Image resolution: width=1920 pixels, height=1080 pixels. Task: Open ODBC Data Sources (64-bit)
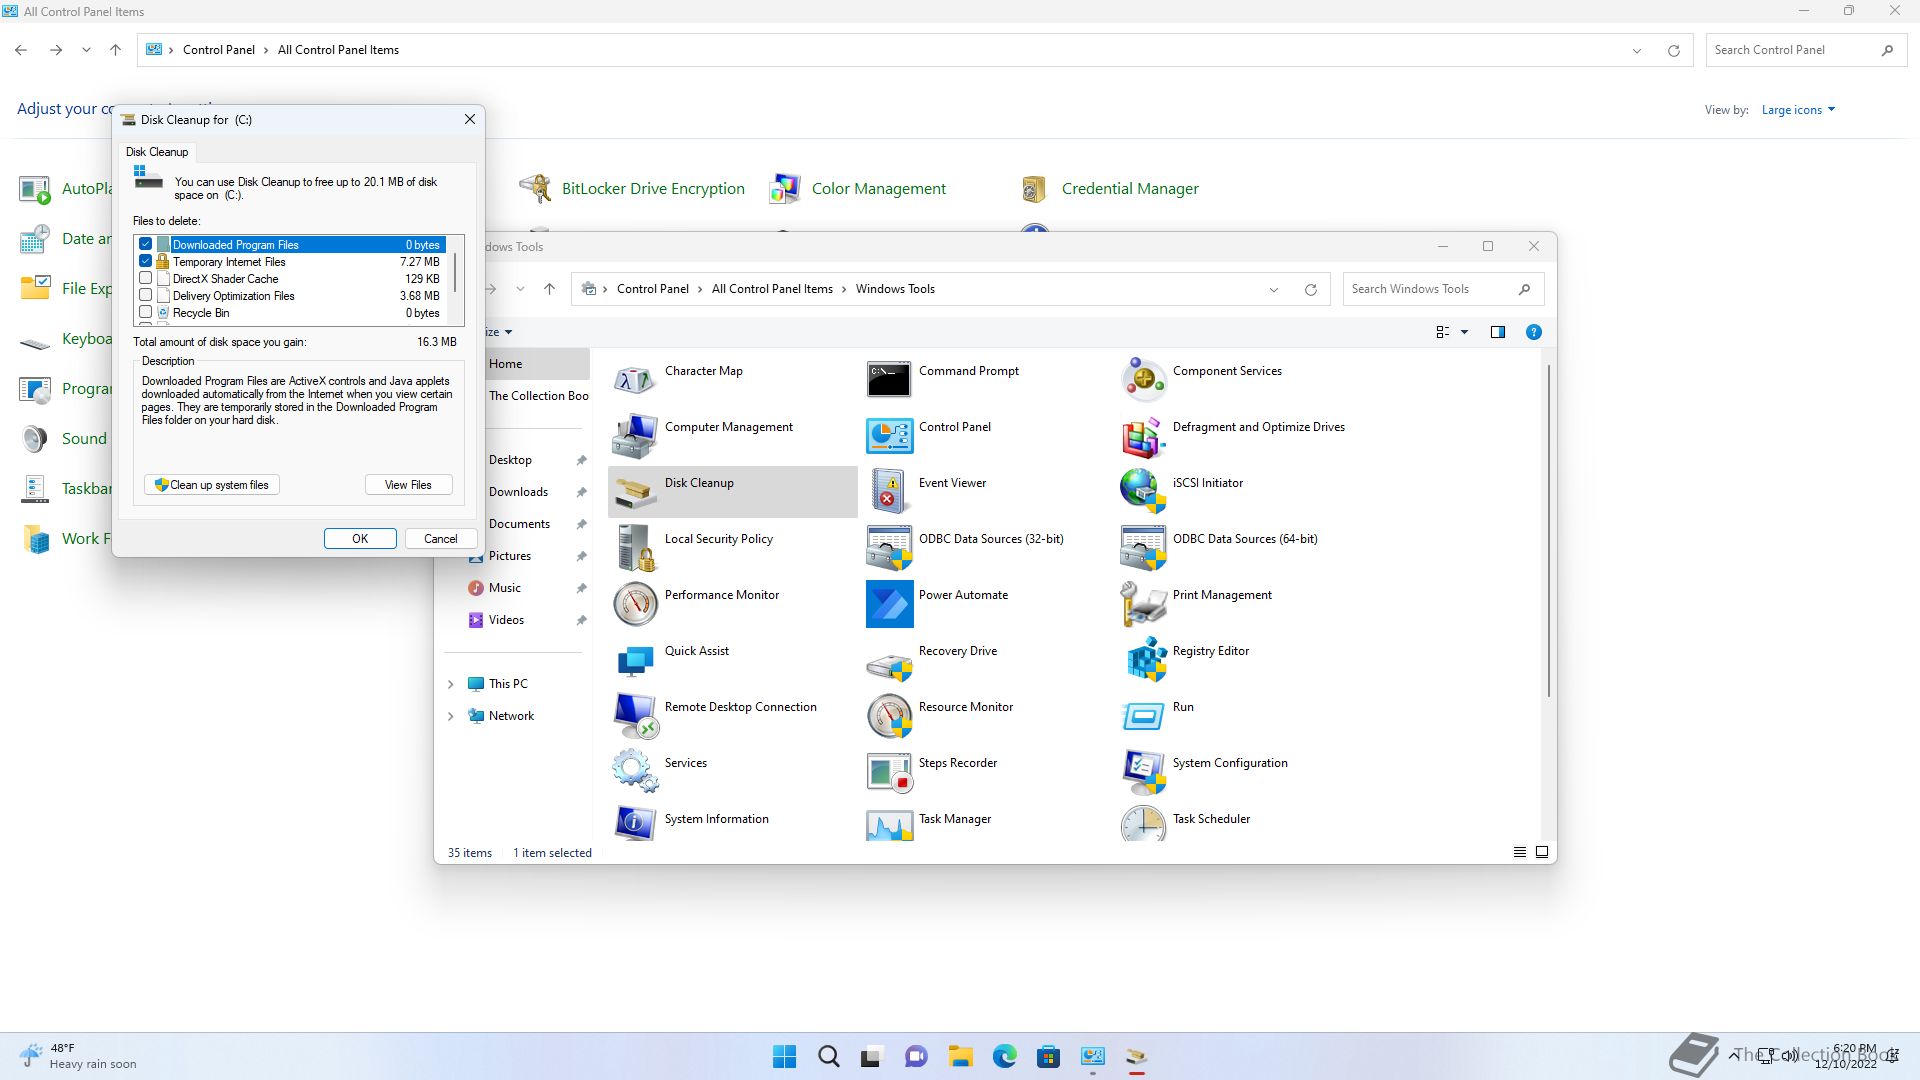coord(1143,547)
